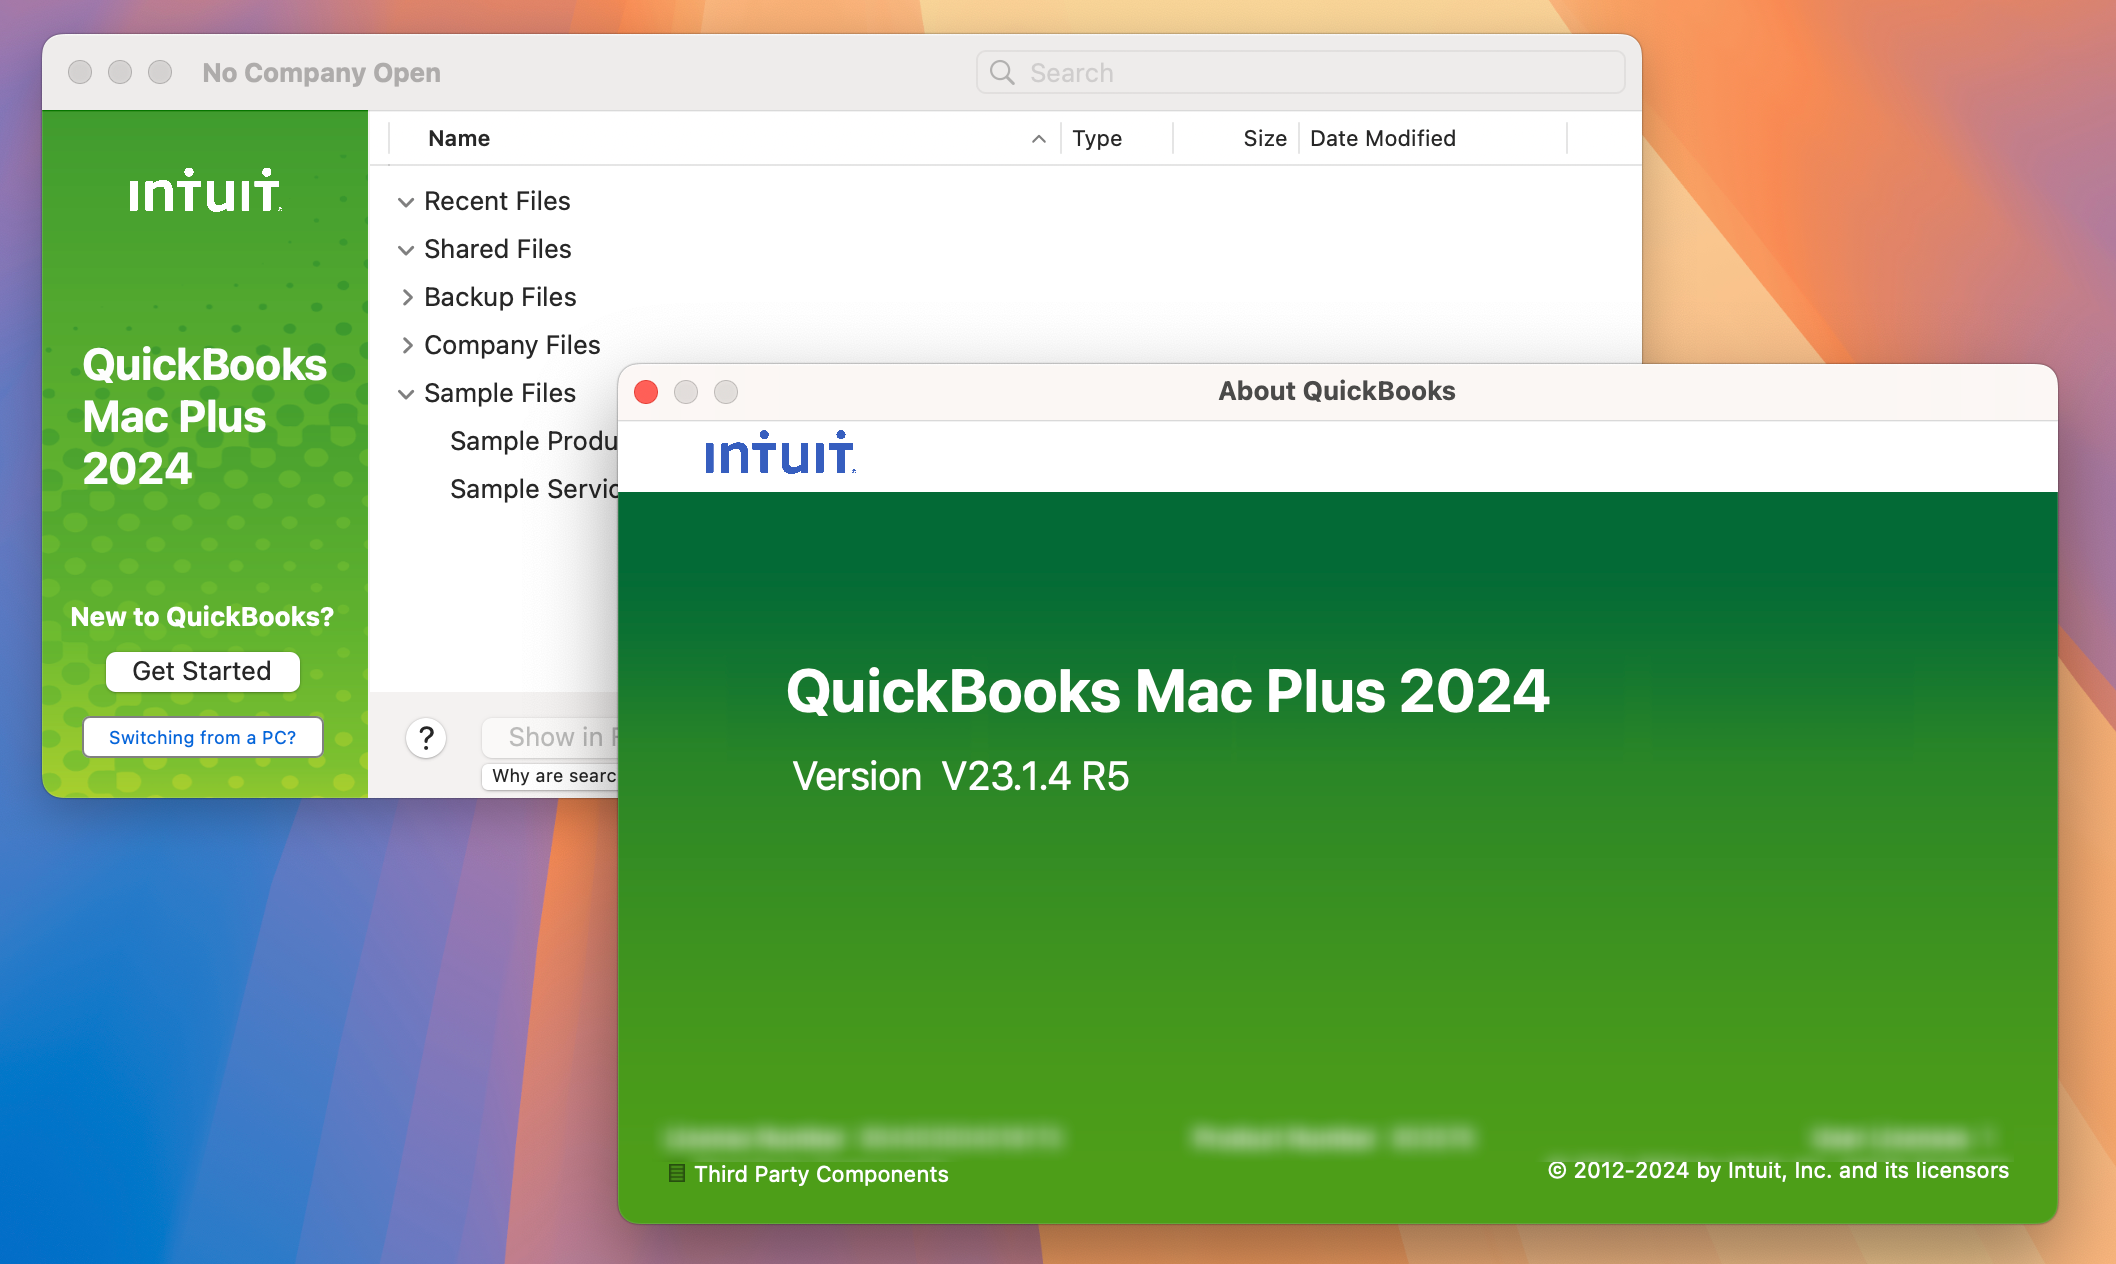2116x1264 pixels.
Task: Open the Third Party Components link
Action: tap(821, 1174)
